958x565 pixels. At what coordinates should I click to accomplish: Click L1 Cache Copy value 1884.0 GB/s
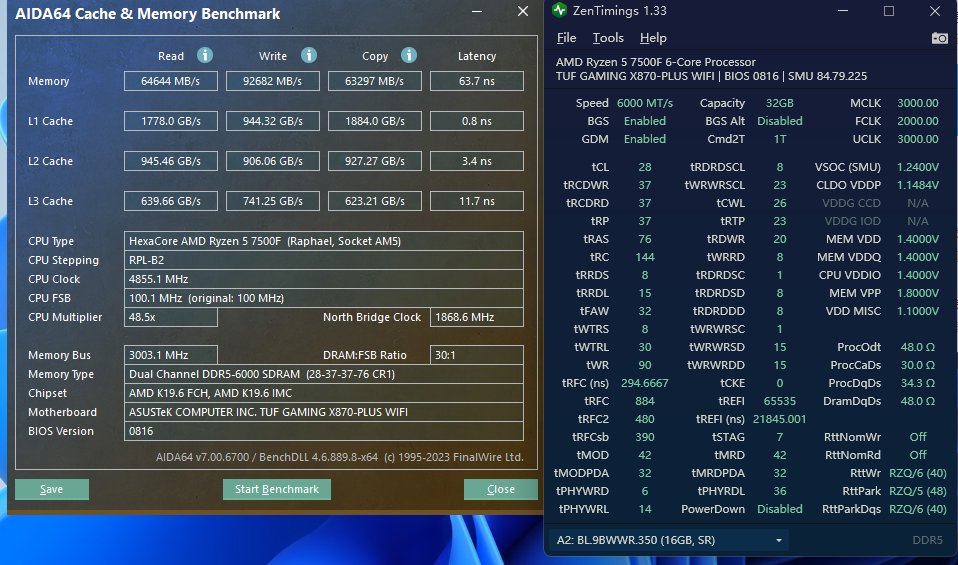375,121
